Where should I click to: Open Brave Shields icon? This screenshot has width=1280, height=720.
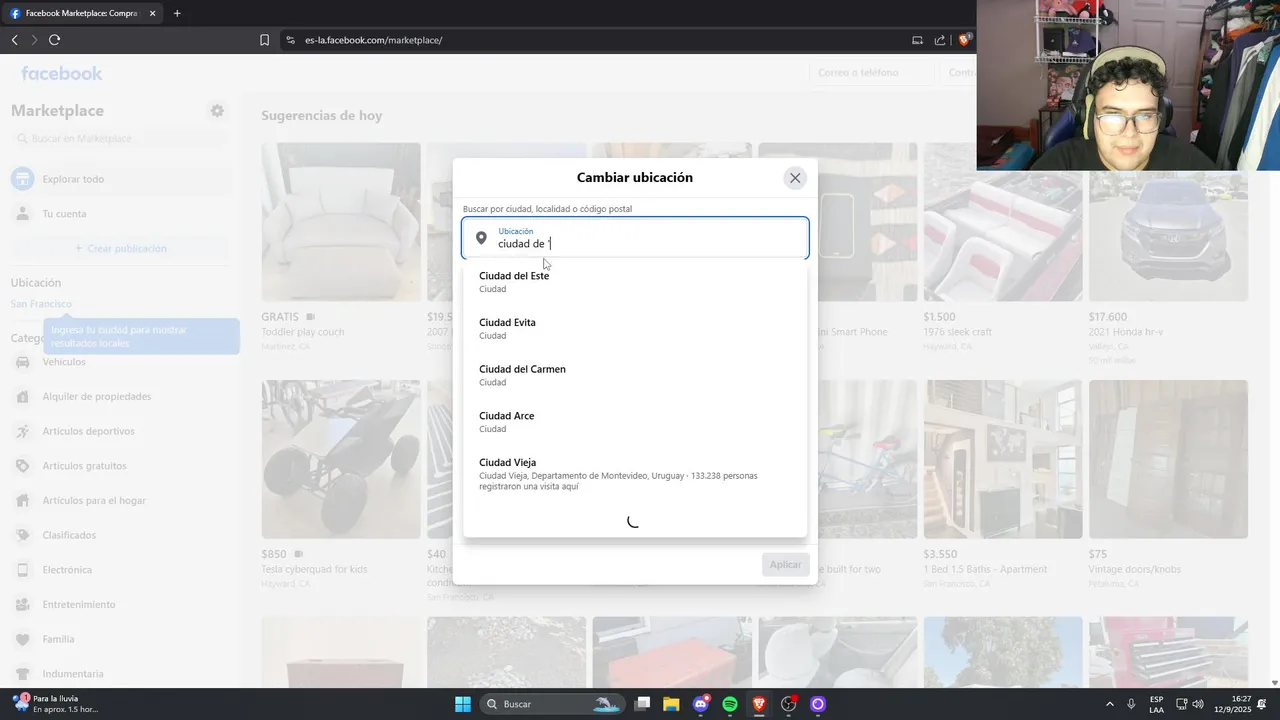point(964,40)
